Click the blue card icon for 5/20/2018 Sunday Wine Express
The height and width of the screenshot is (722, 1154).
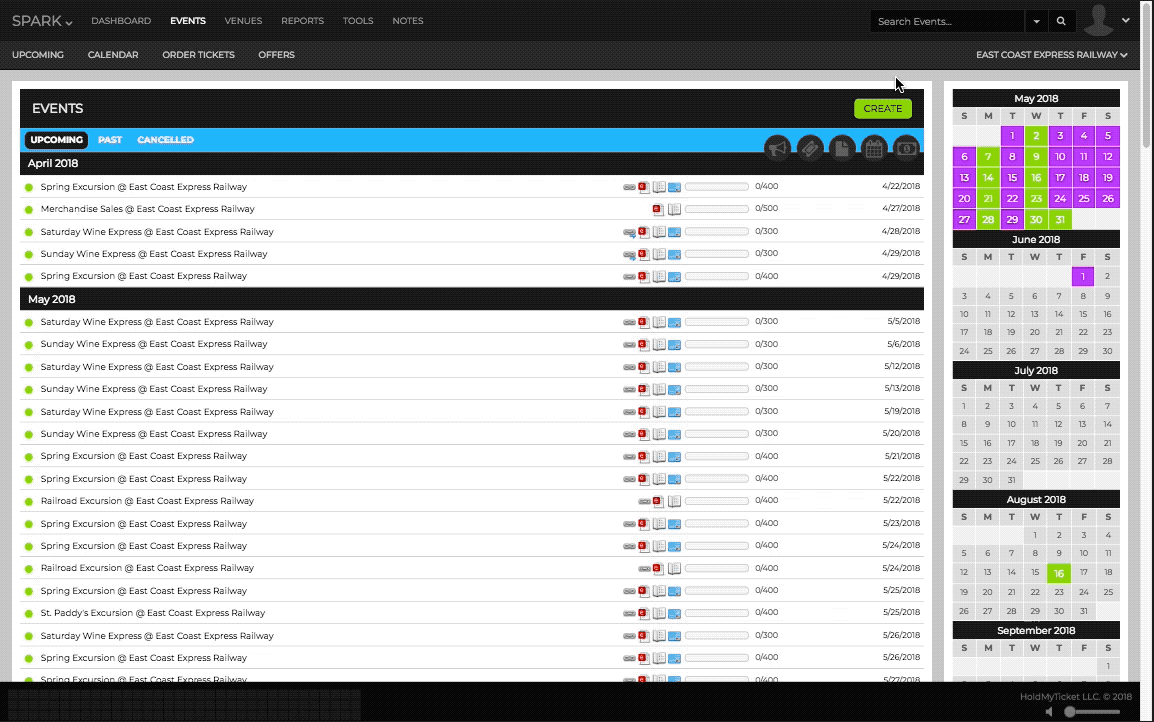[674, 434]
